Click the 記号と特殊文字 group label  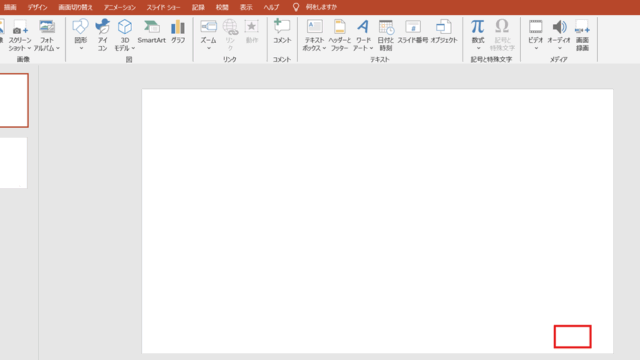click(491, 59)
